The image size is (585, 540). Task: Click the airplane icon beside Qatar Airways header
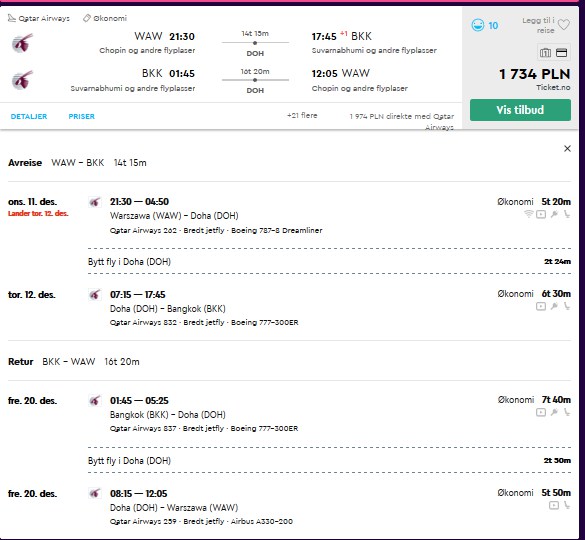point(12,18)
